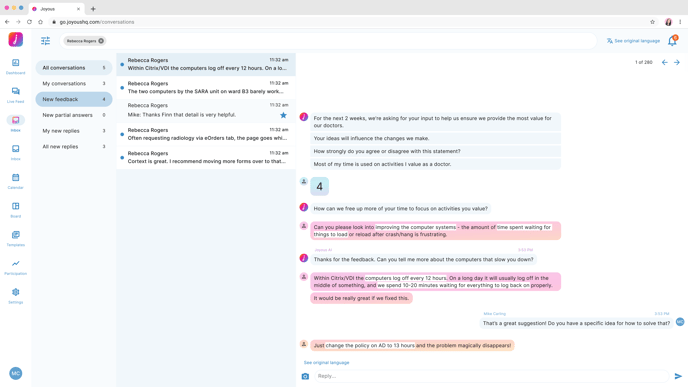Click the question 'How can we free up more of your time'

pyautogui.click(x=400, y=208)
